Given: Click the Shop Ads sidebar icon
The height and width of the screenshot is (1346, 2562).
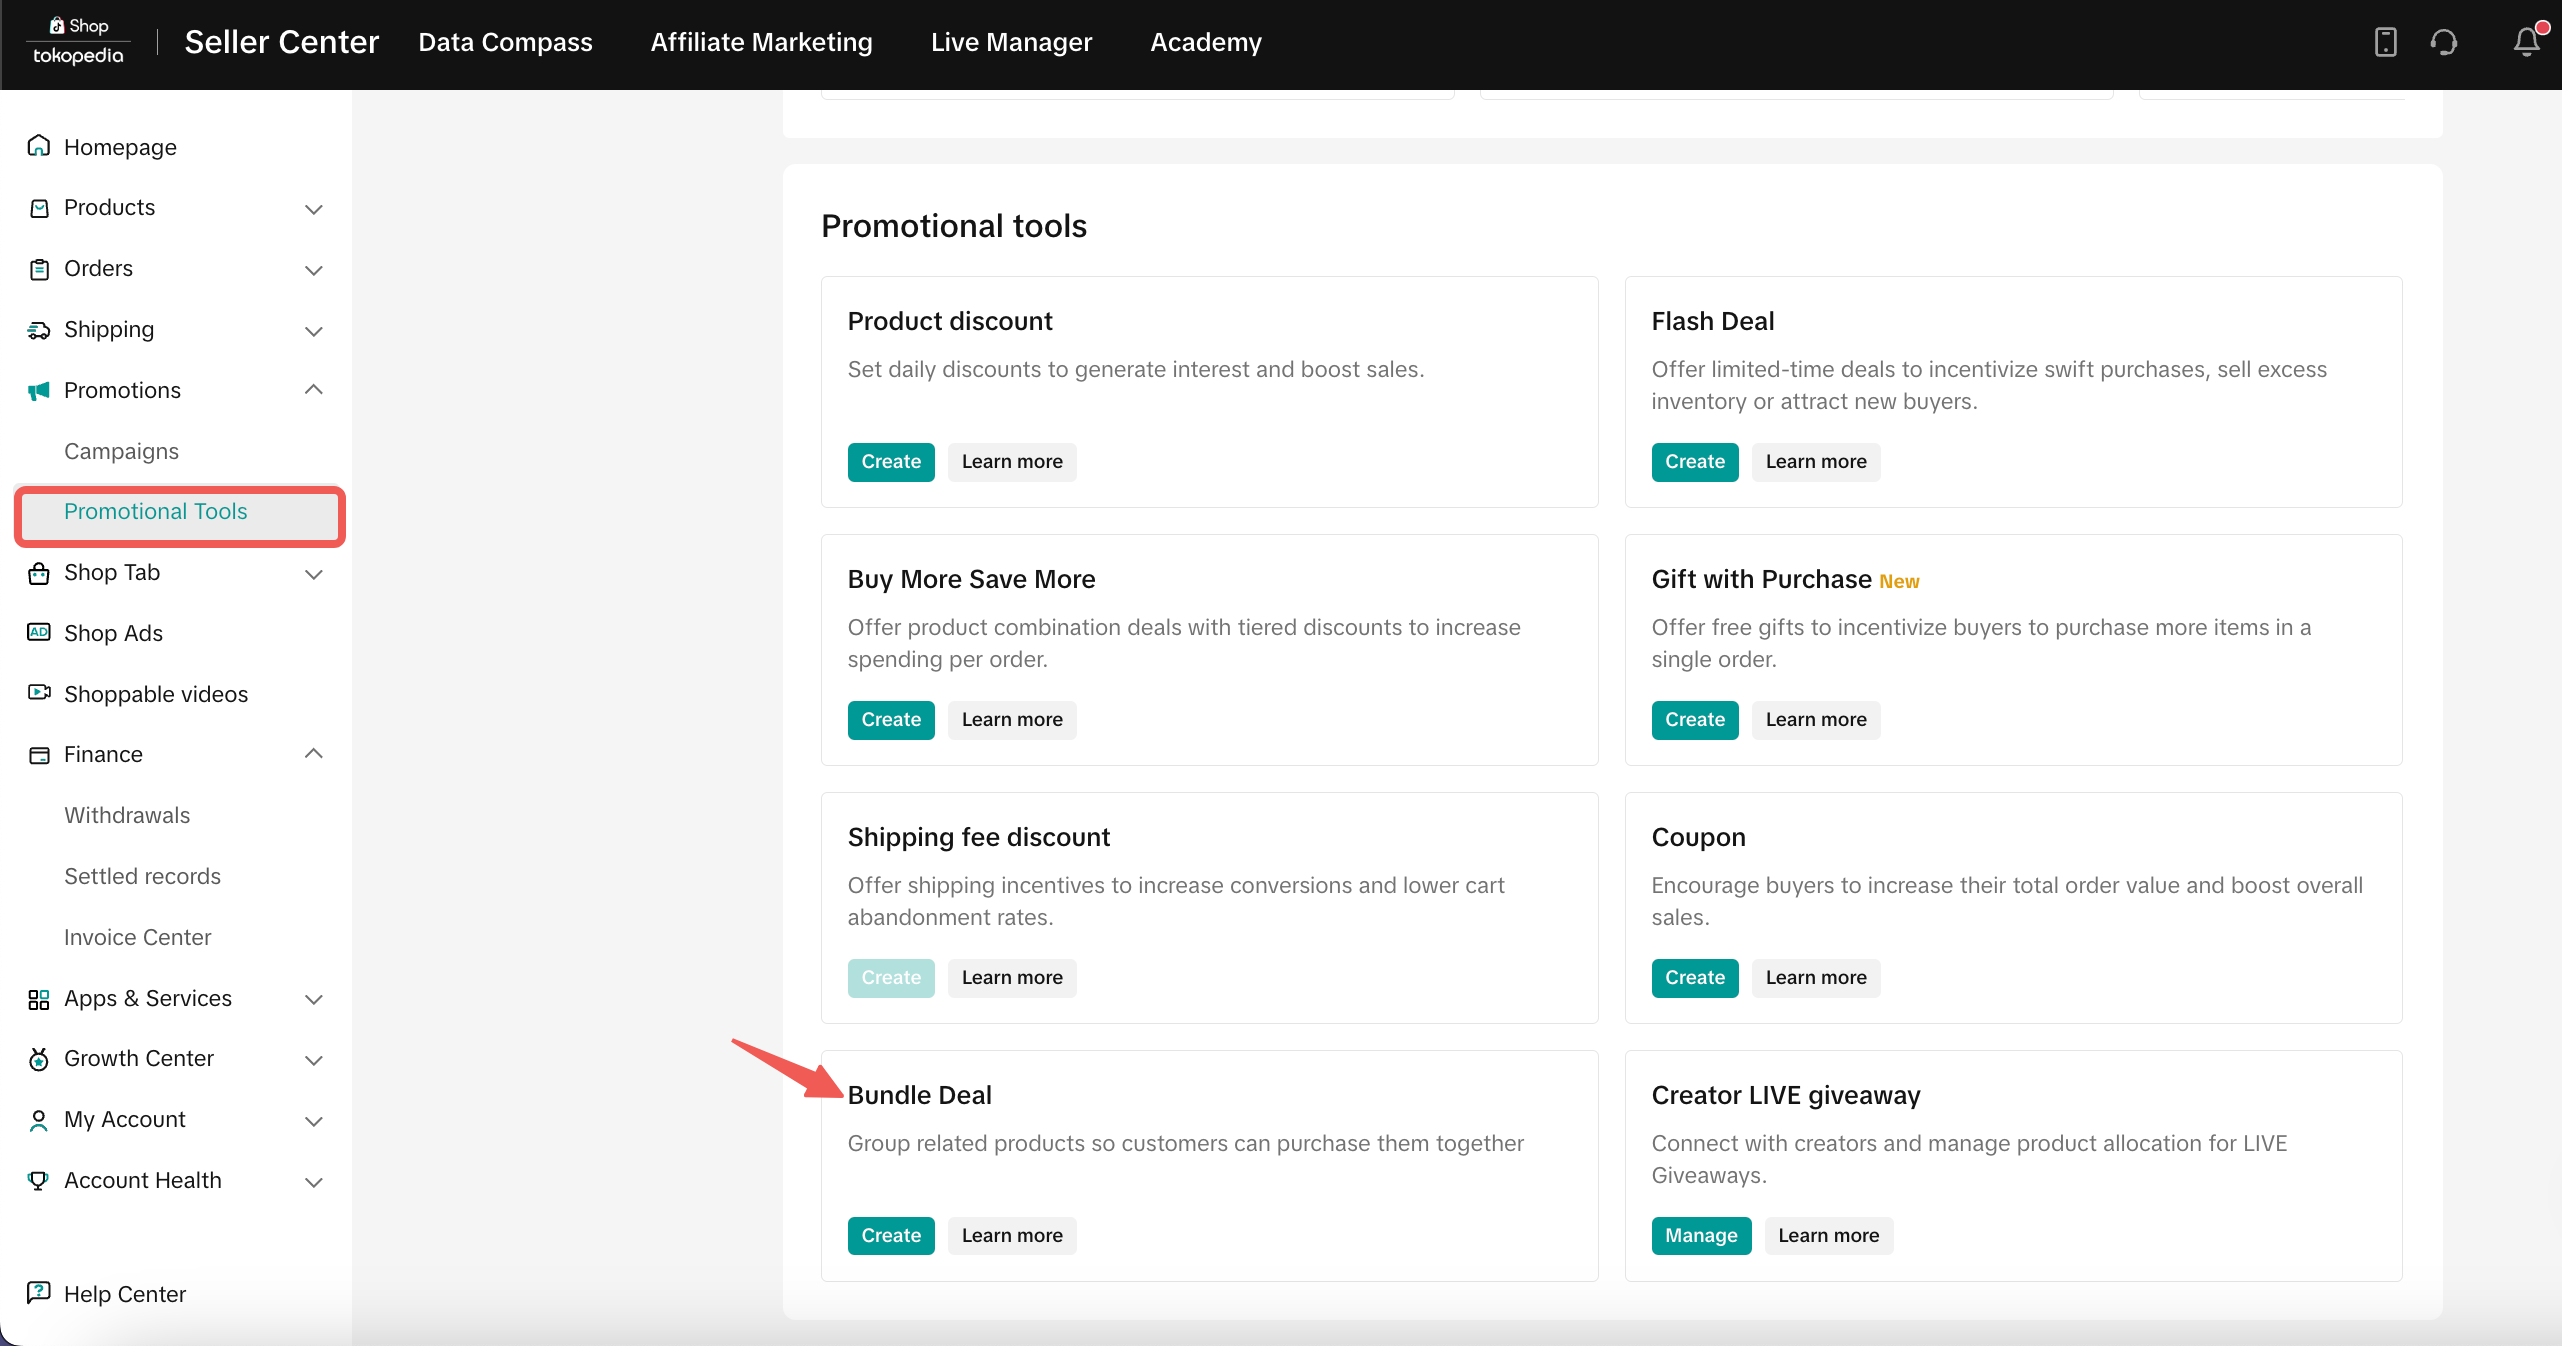Looking at the screenshot, I should [39, 633].
